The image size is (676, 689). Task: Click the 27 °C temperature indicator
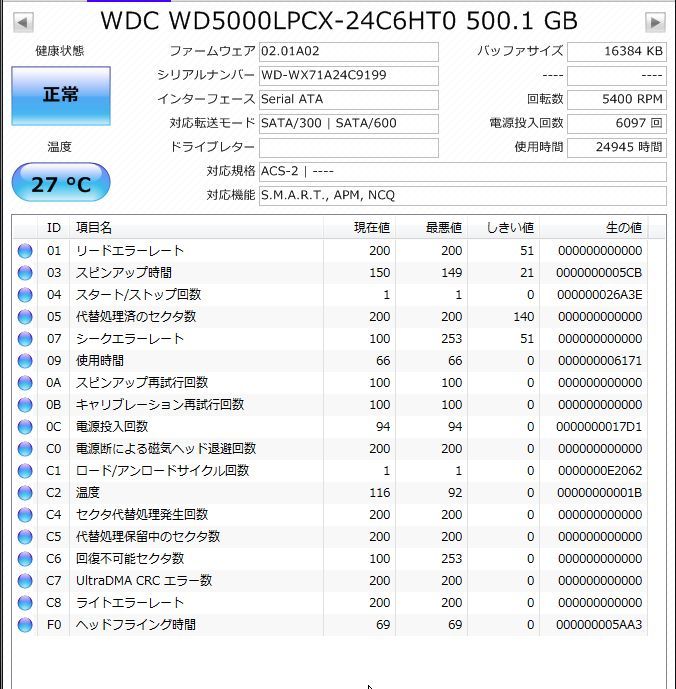(61, 183)
